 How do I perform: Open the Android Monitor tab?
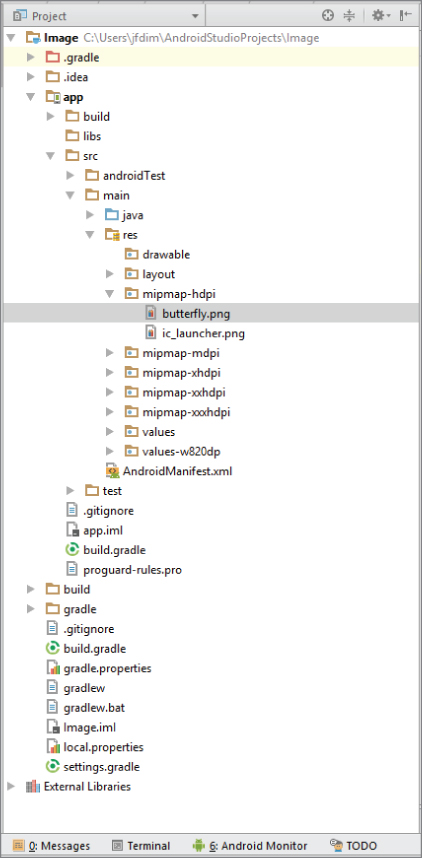coord(250,845)
